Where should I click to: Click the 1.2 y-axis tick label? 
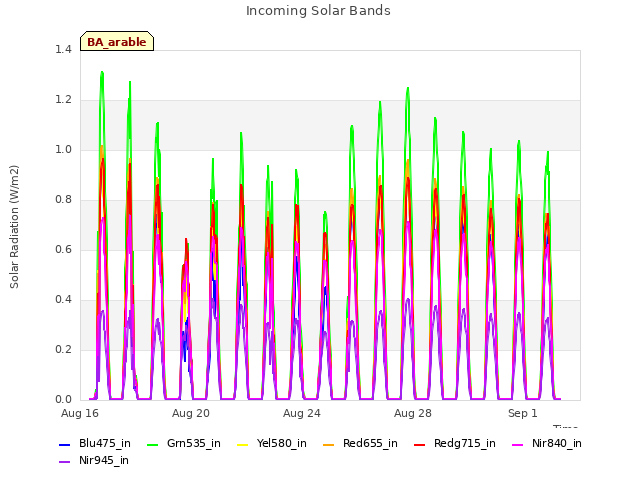pos(63,100)
